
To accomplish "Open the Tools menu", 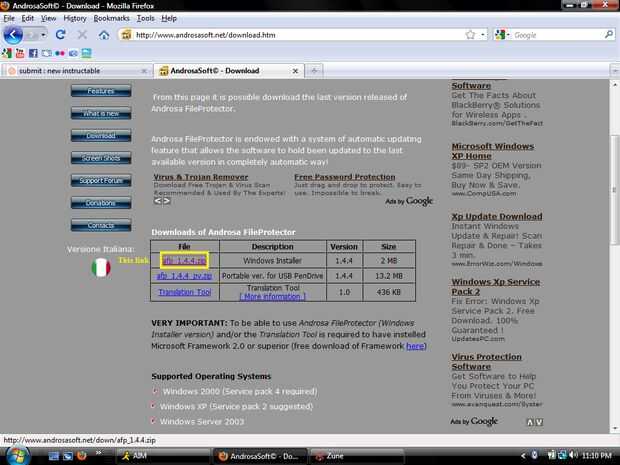I will coord(146,18).
